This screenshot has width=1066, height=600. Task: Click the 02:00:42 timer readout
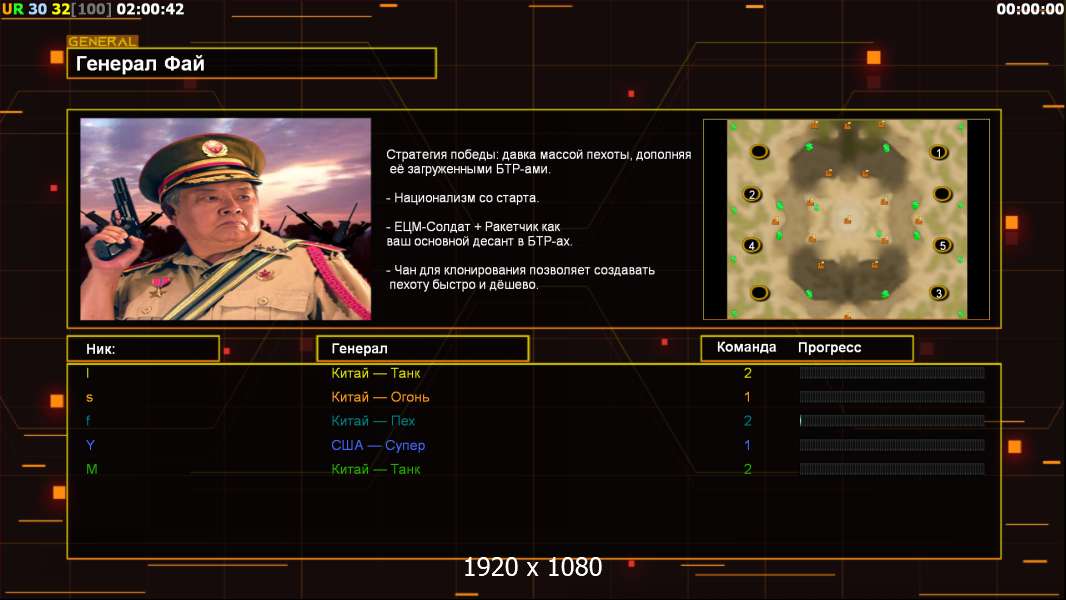pyautogui.click(x=150, y=9)
